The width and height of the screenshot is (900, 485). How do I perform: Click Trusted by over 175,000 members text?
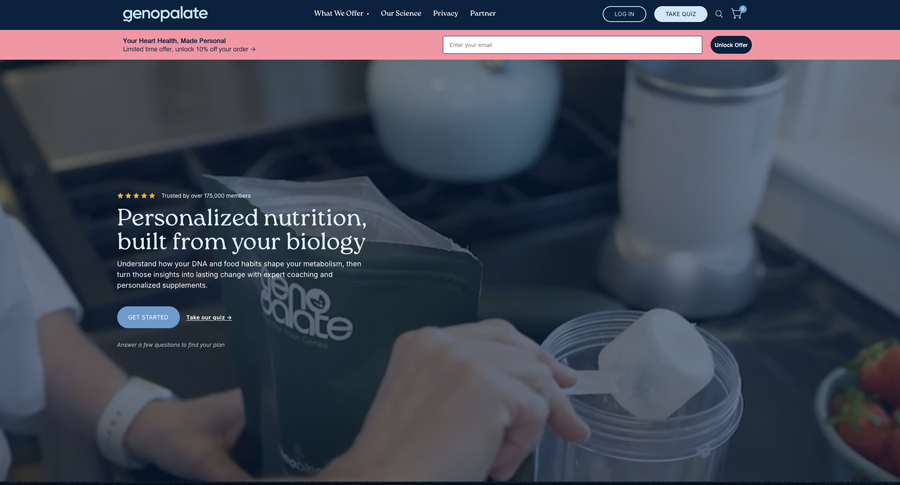tap(206, 196)
